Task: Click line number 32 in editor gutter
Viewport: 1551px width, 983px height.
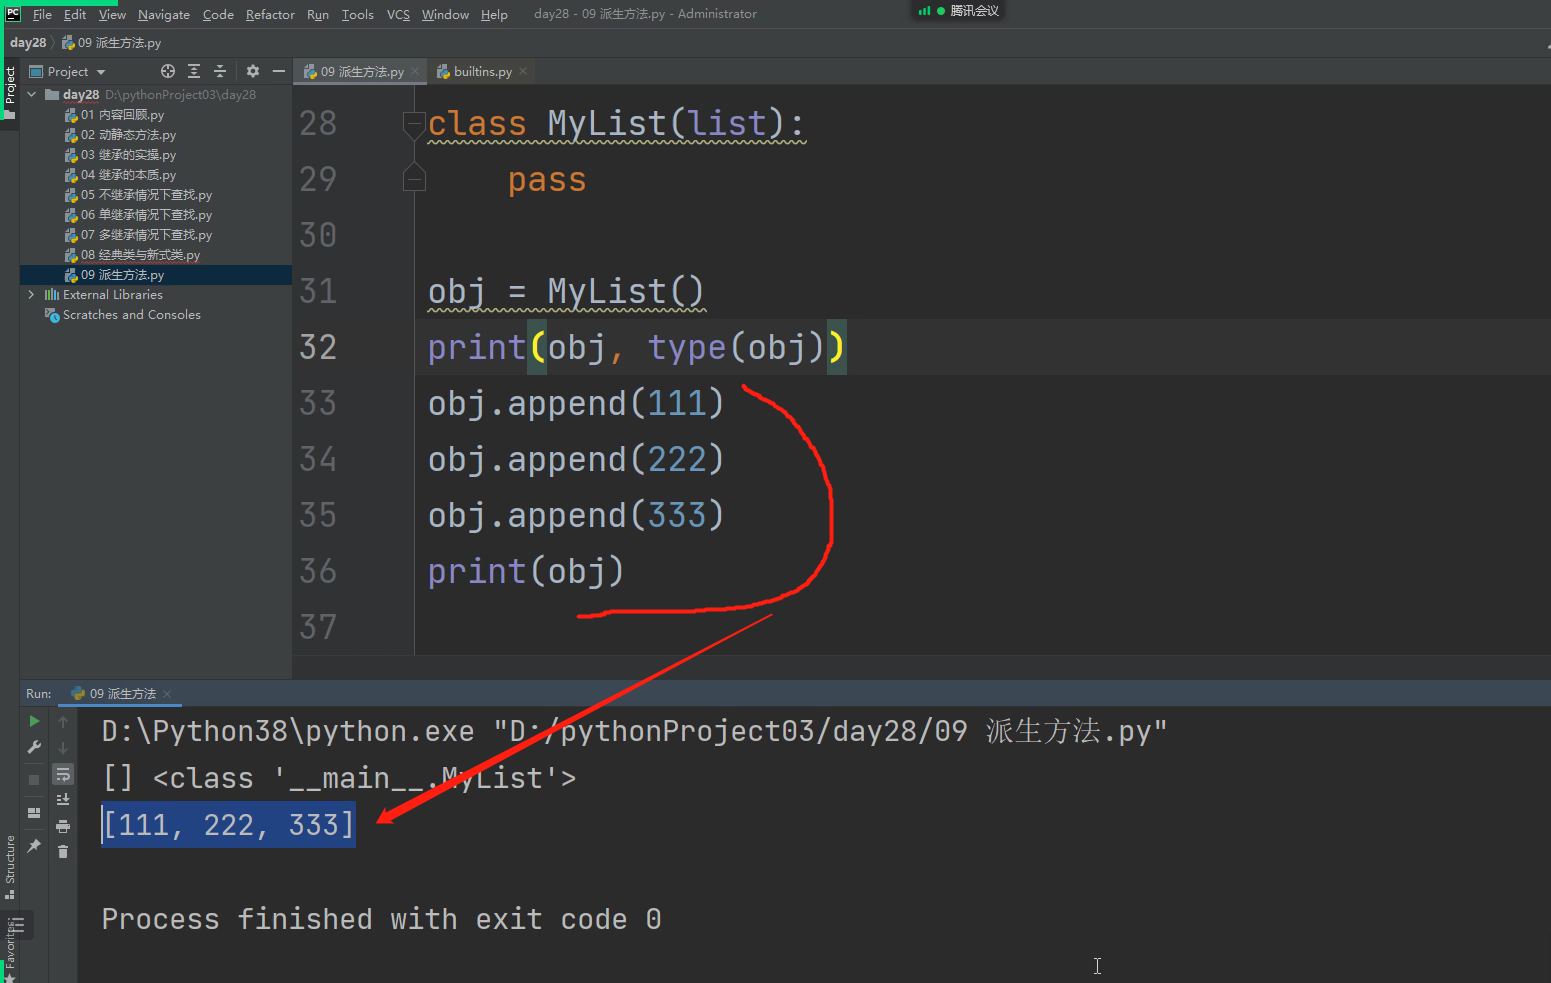Action: [318, 347]
